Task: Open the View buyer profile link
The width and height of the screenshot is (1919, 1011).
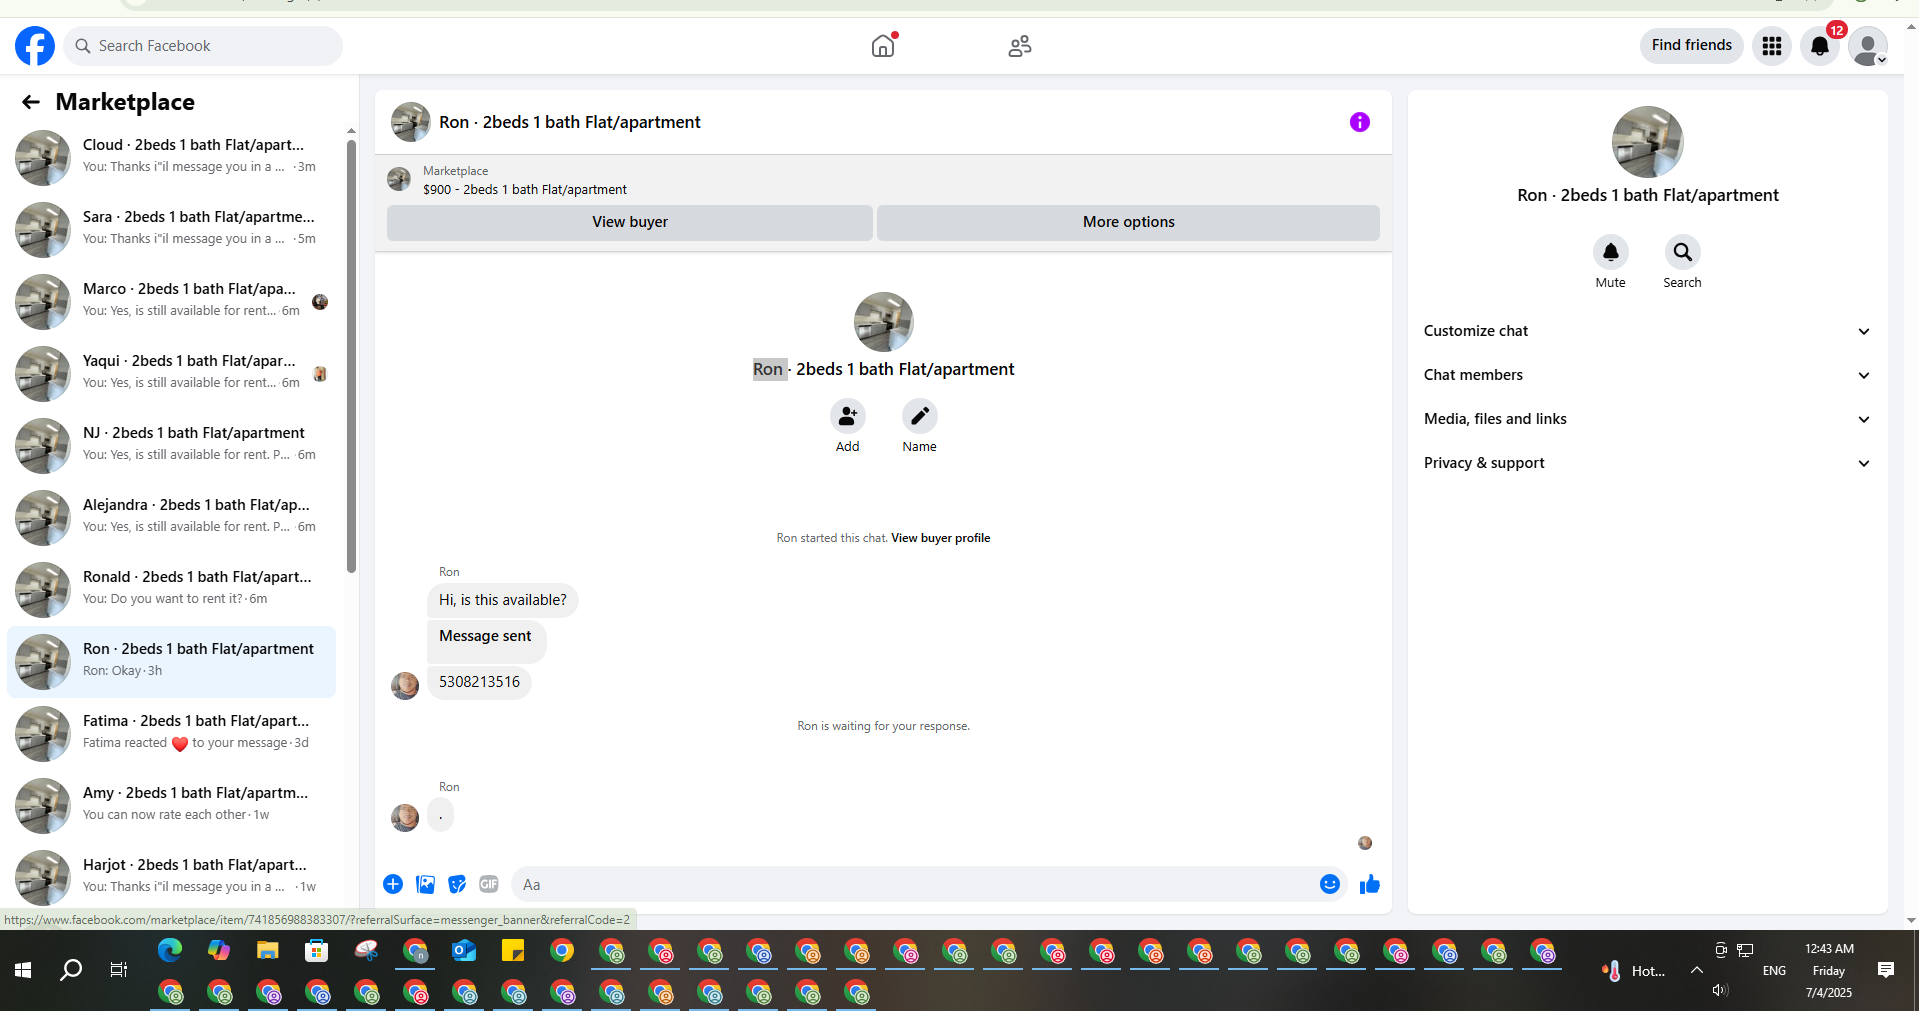Action: coord(940,538)
